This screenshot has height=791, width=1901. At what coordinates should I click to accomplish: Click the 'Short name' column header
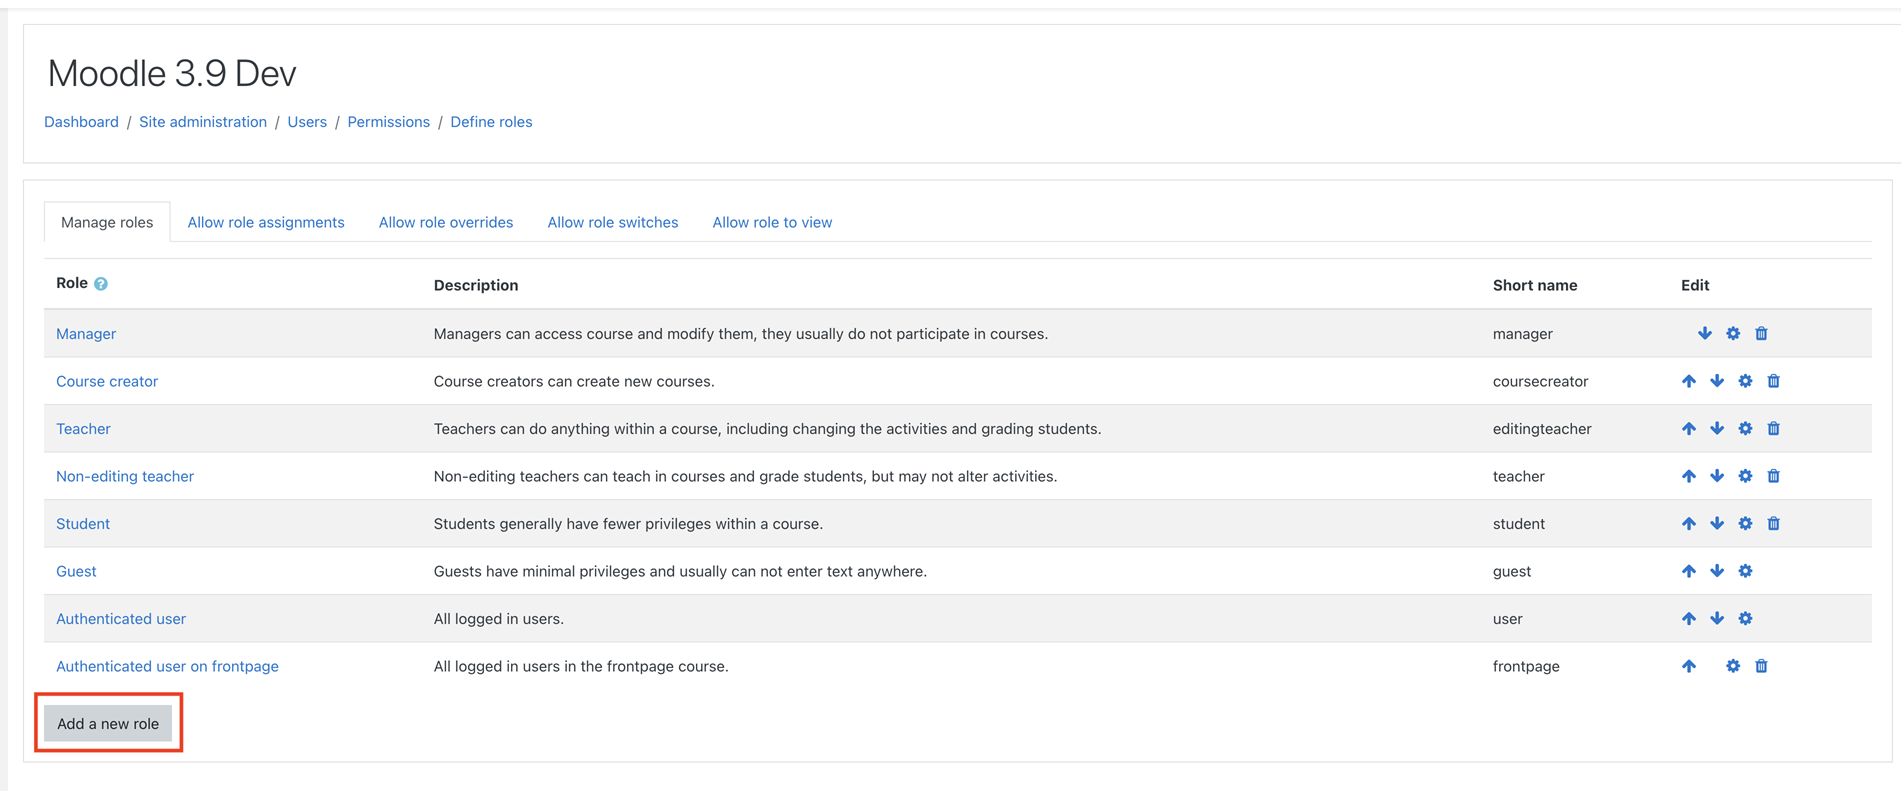[x=1535, y=285]
